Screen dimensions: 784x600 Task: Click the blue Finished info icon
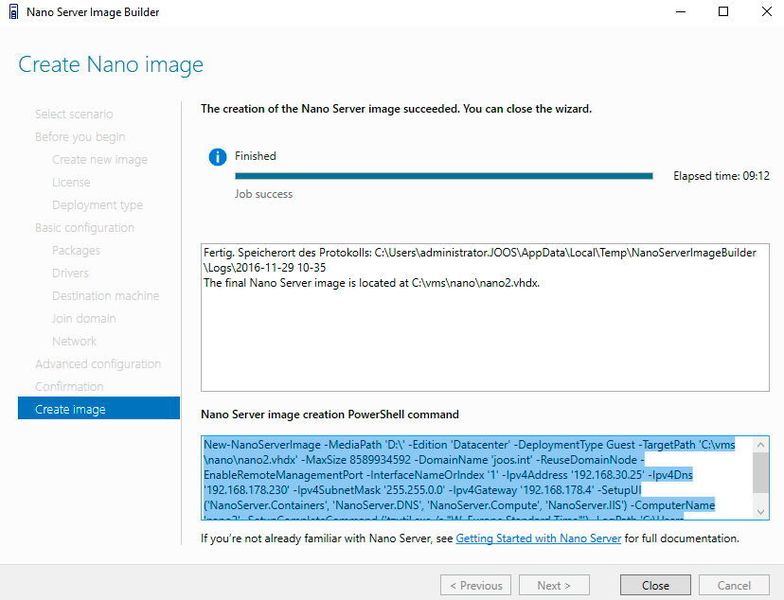tap(218, 157)
